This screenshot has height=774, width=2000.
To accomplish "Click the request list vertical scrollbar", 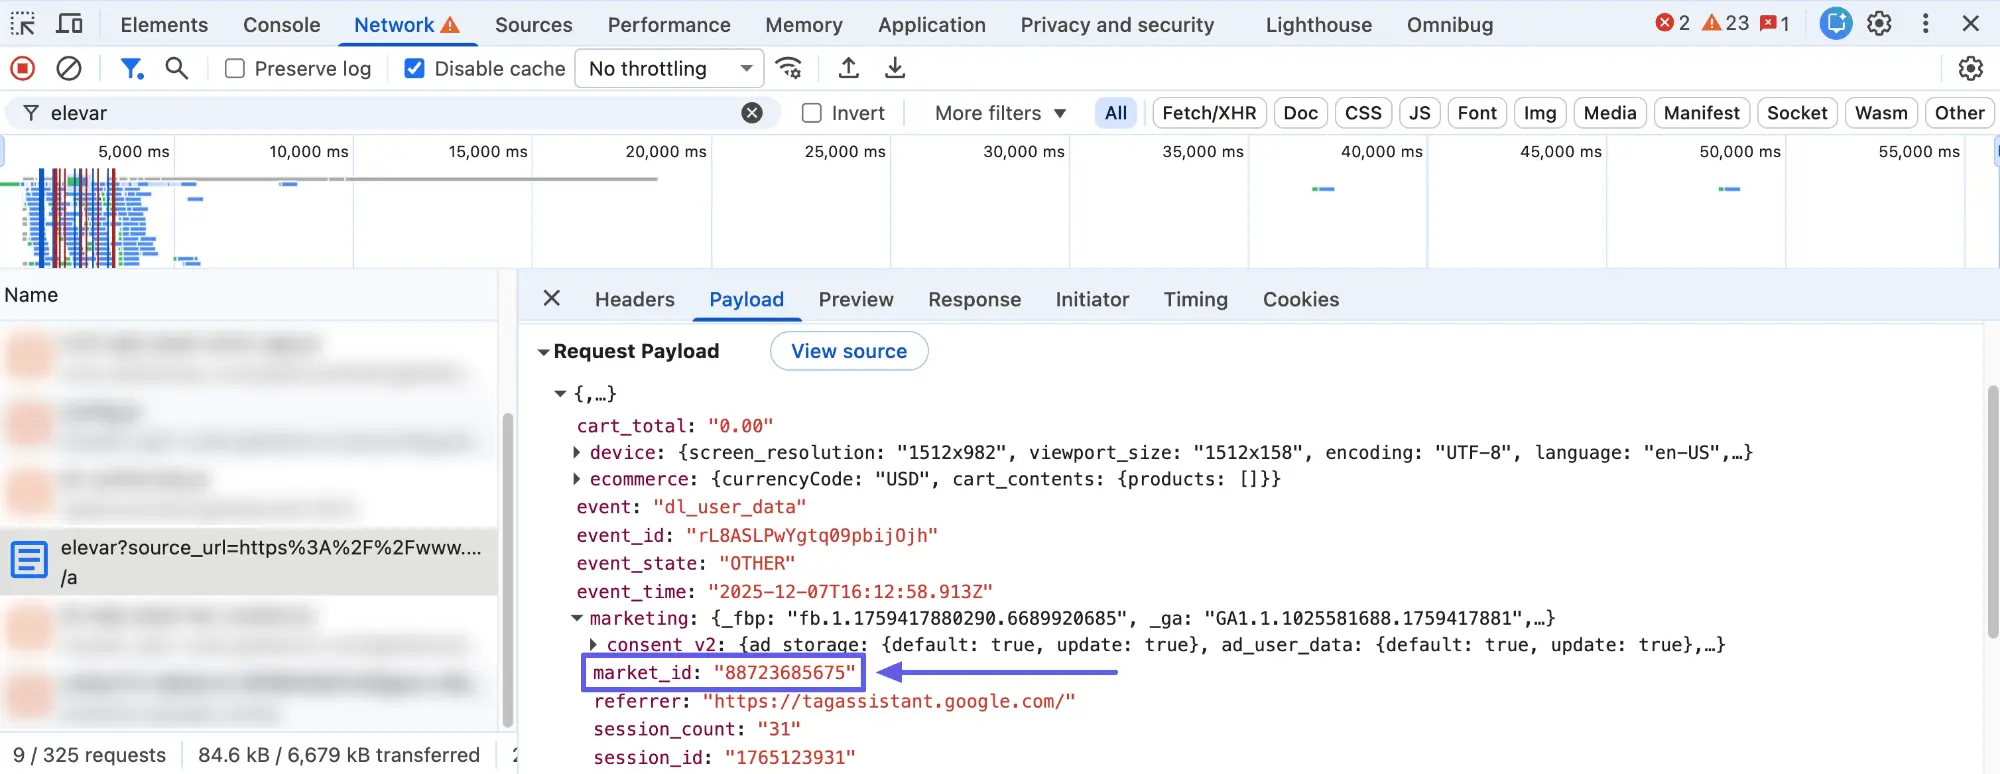I will (507, 570).
